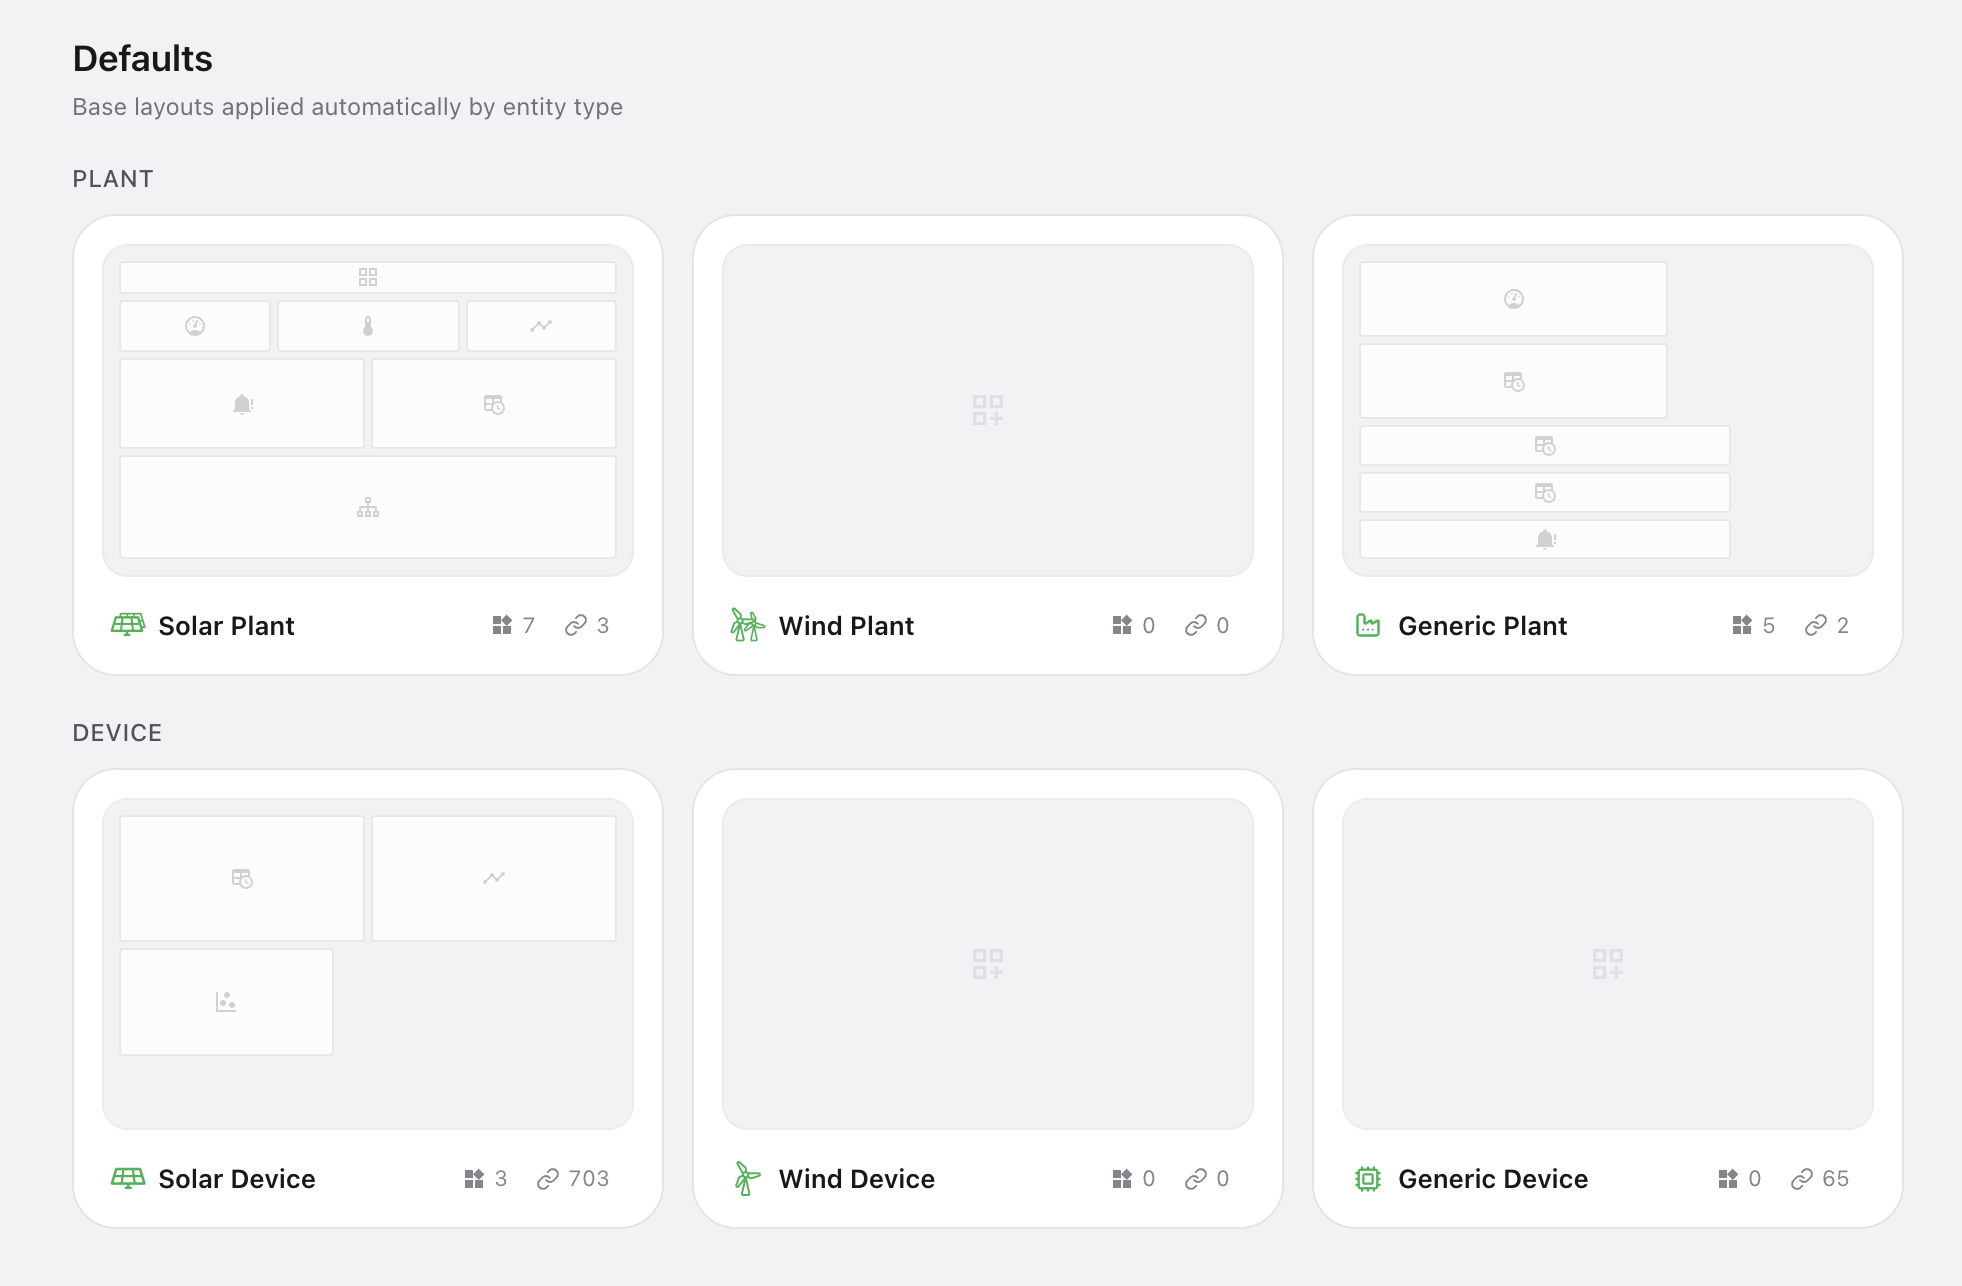
Task: Click the add-widgets placeholder icon in Generic Device preview
Action: click(1608, 964)
